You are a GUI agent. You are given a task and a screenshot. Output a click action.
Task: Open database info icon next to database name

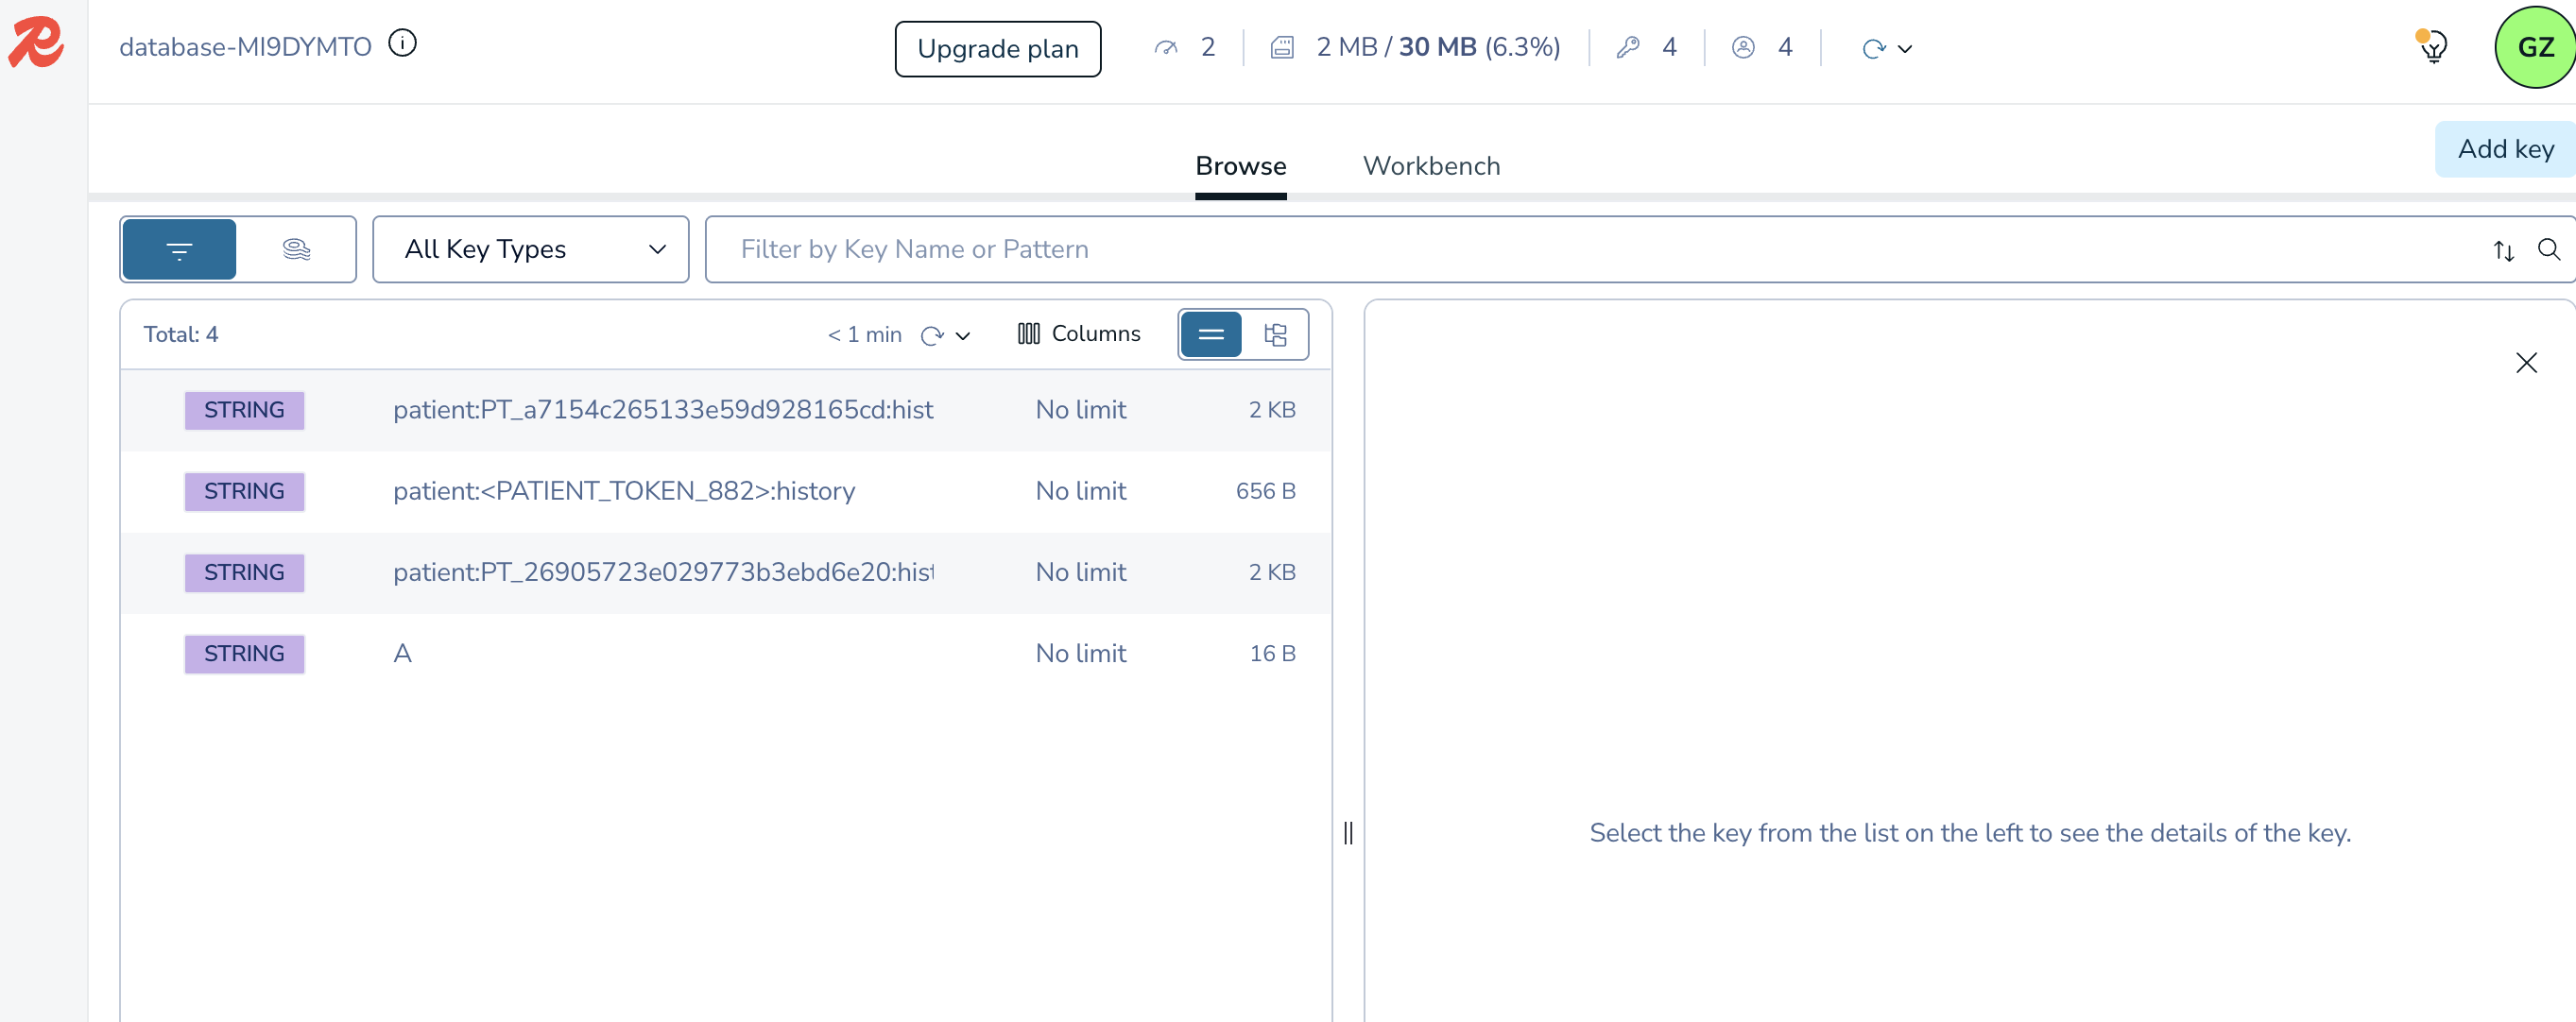[x=402, y=44]
